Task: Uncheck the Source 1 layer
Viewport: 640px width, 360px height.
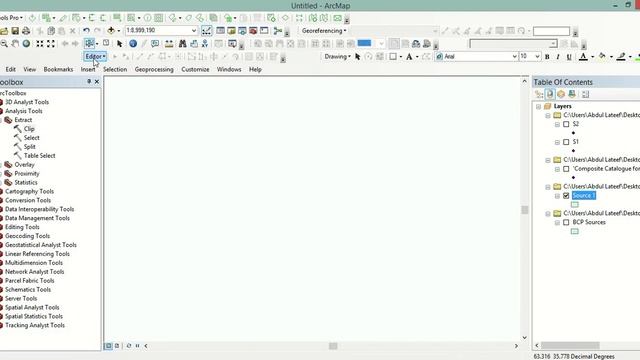Action: 566,196
